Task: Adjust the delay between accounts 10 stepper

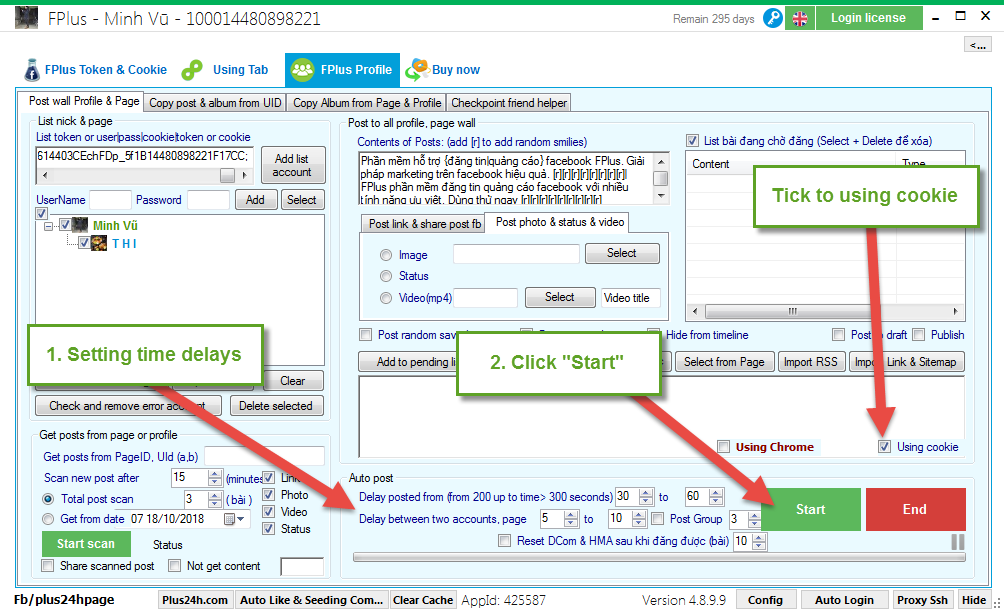Action: (x=639, y=519)
